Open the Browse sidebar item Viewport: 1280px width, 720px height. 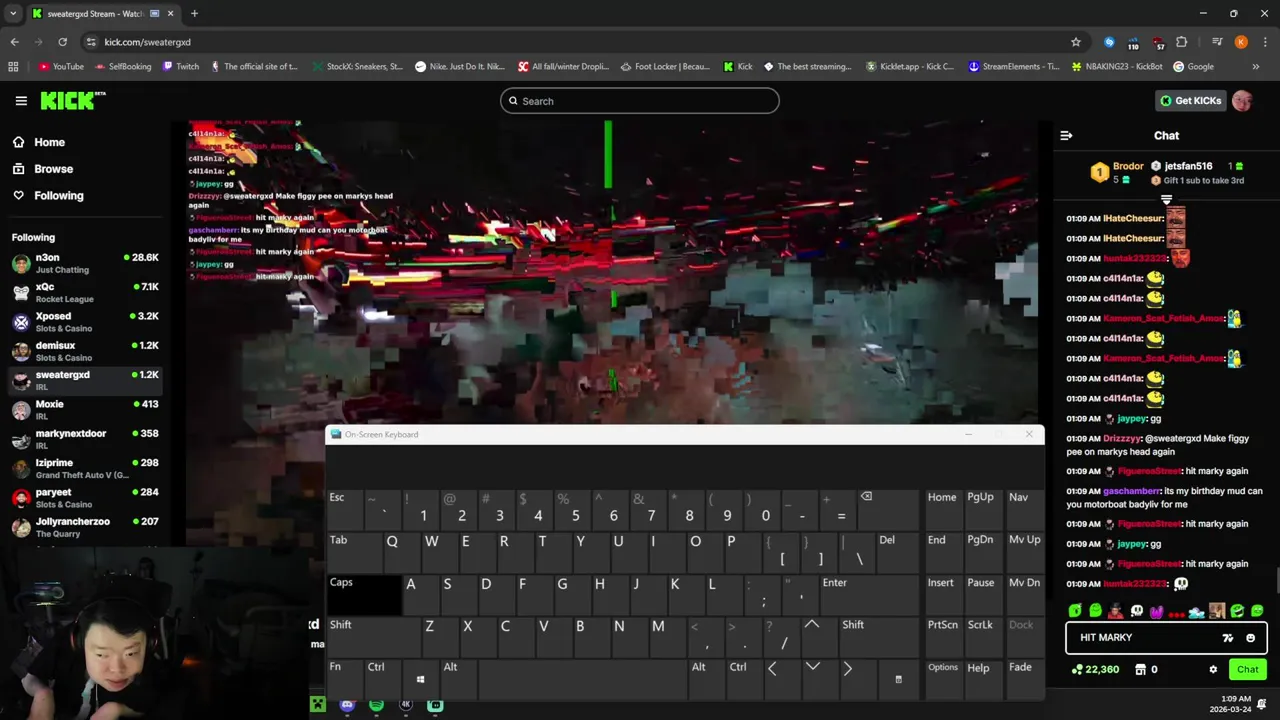[x=83, y=169]
